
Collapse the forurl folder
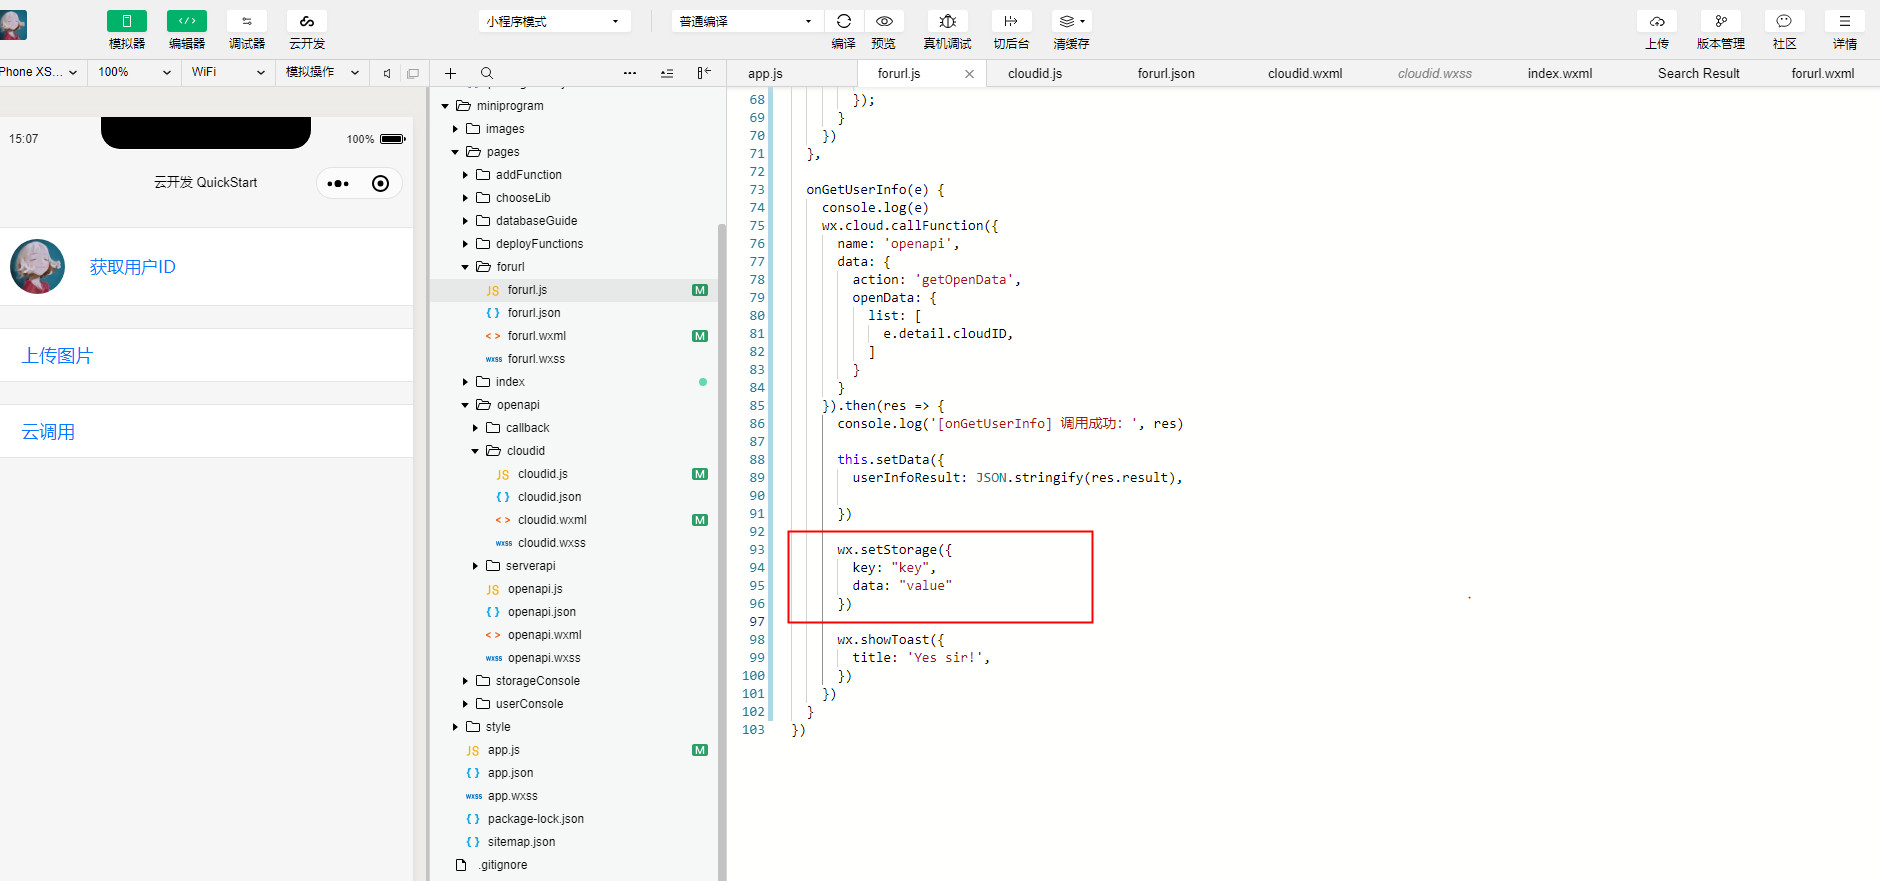pyautogui.click(x=465, y=267)
